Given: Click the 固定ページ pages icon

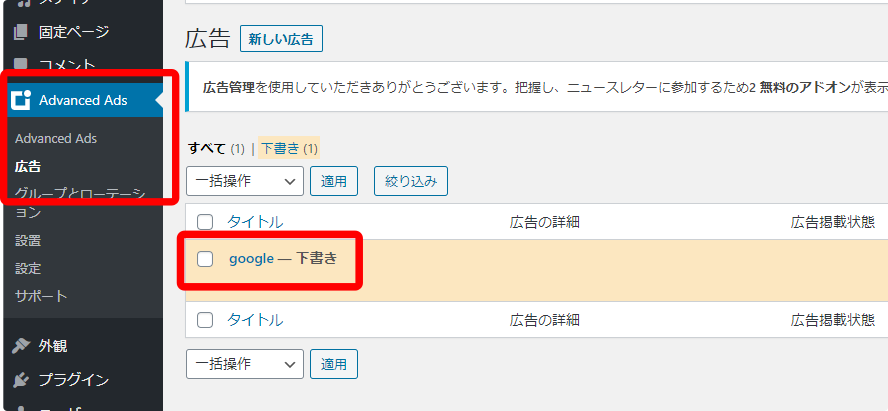Looking at the screenshot, I should (20, 32).
